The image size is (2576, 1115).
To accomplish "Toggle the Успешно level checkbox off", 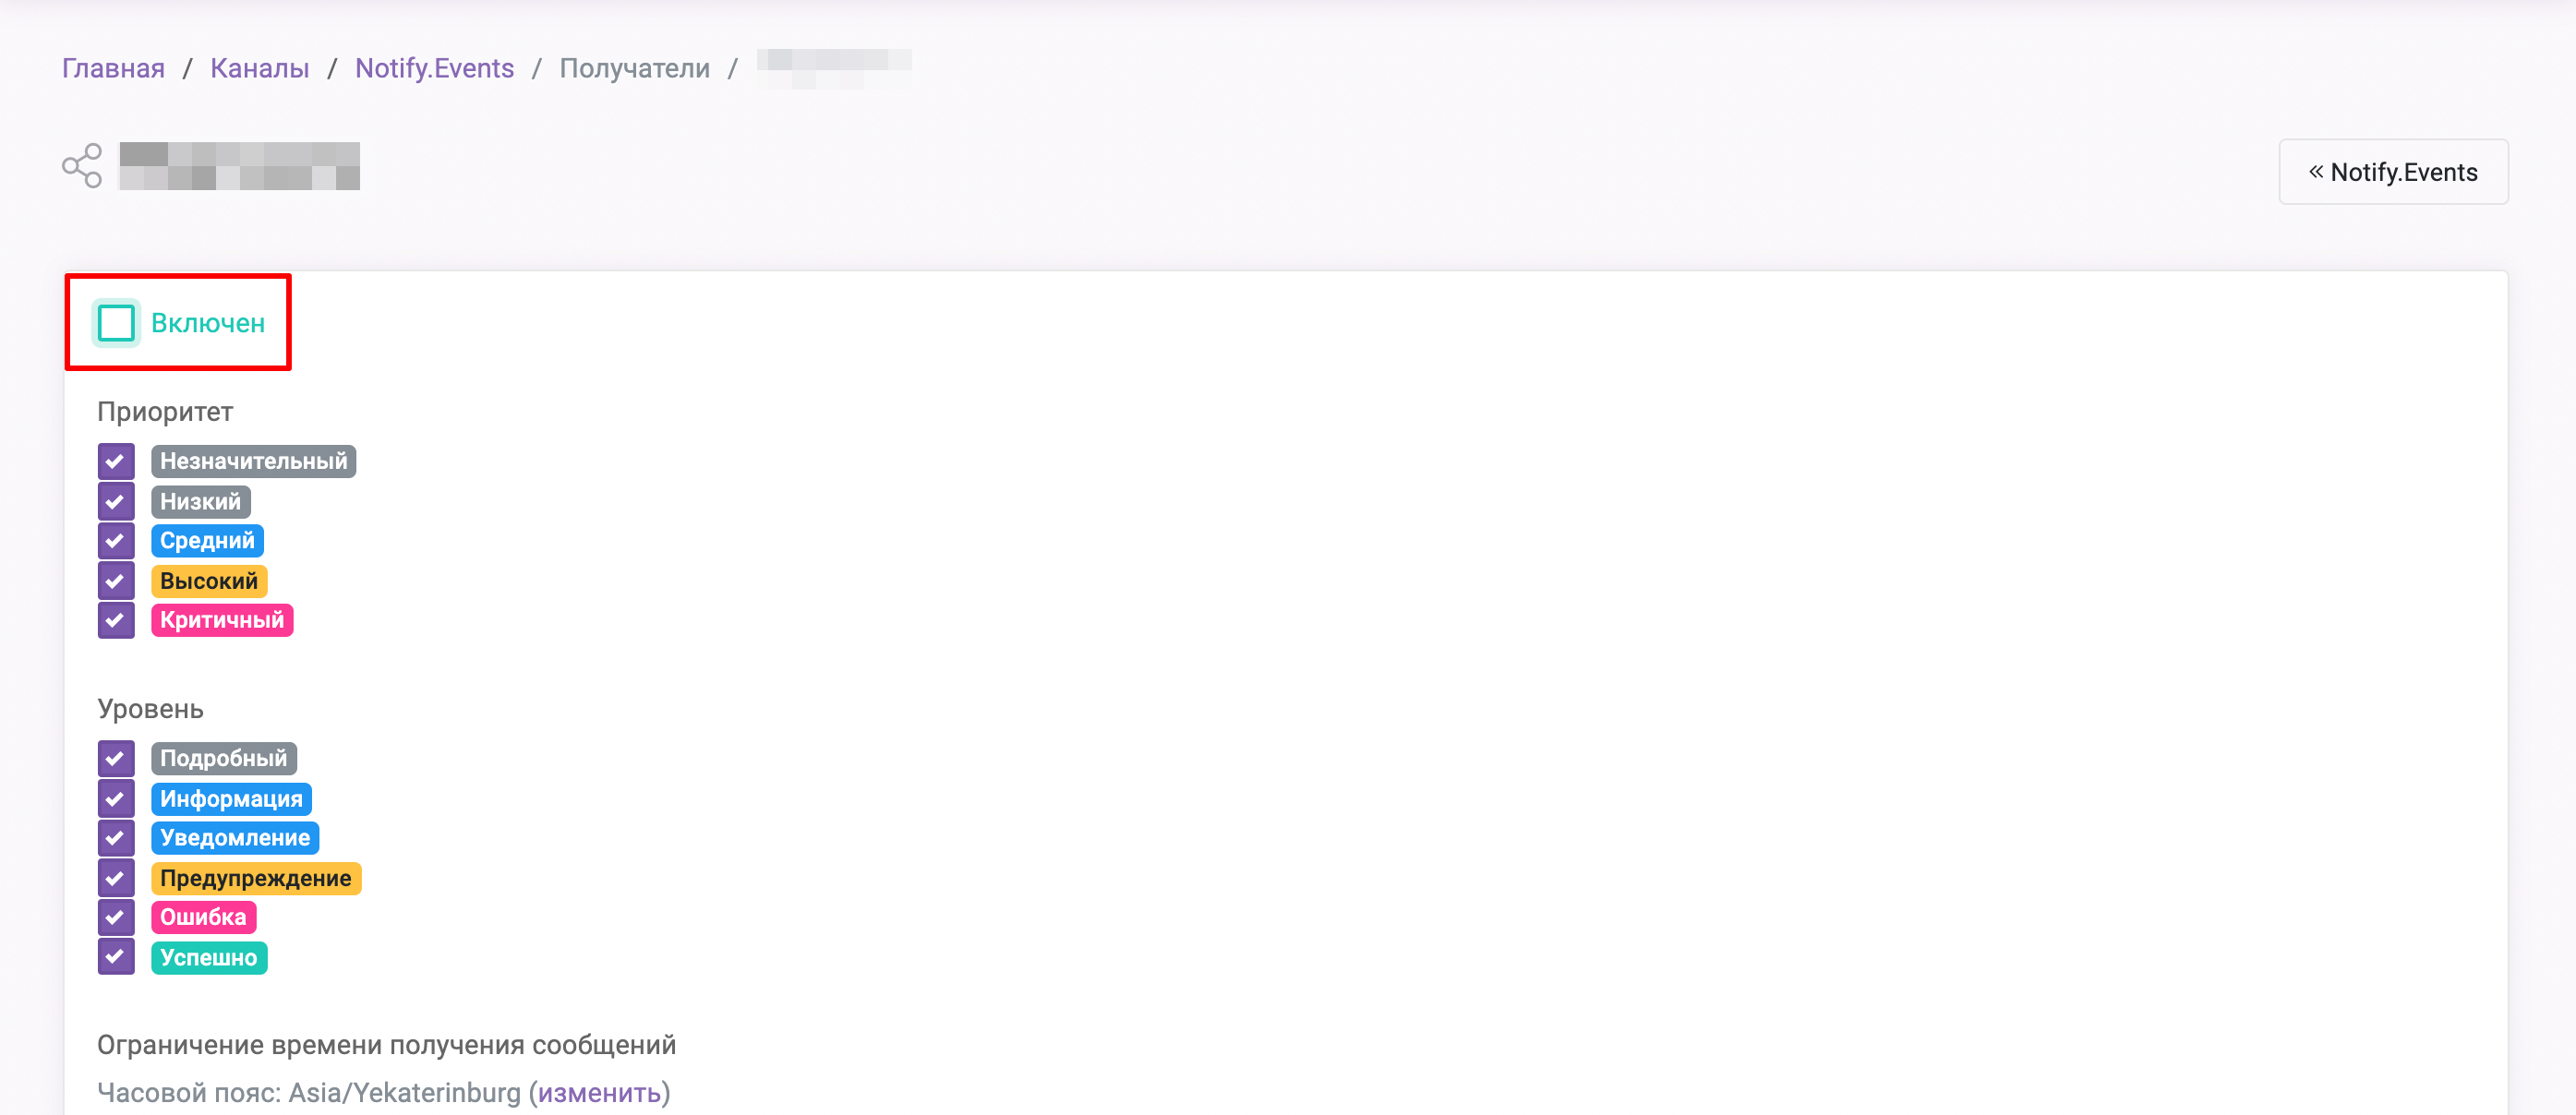I will [114, 955].
